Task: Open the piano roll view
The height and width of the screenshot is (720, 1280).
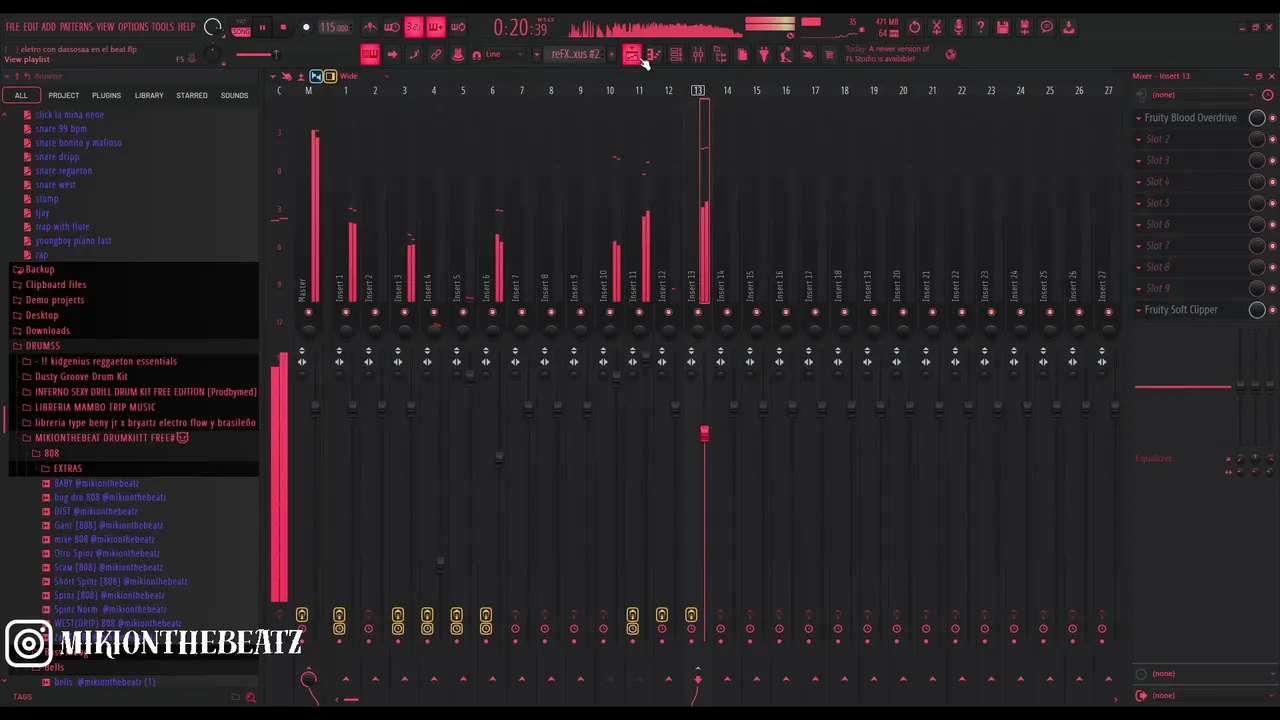Action: pyautogui.click(x=654, y=55)
